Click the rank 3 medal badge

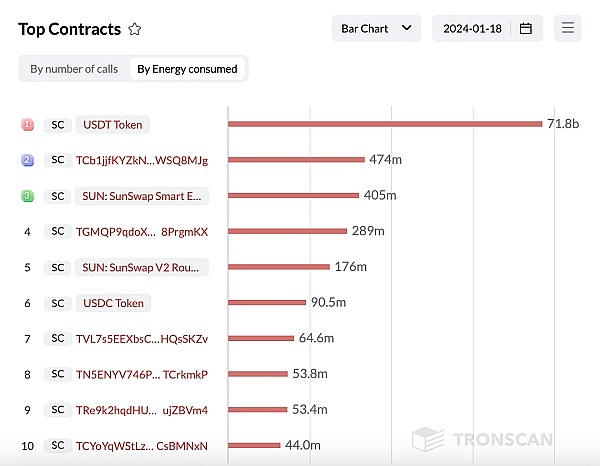[x=27, y=196]
